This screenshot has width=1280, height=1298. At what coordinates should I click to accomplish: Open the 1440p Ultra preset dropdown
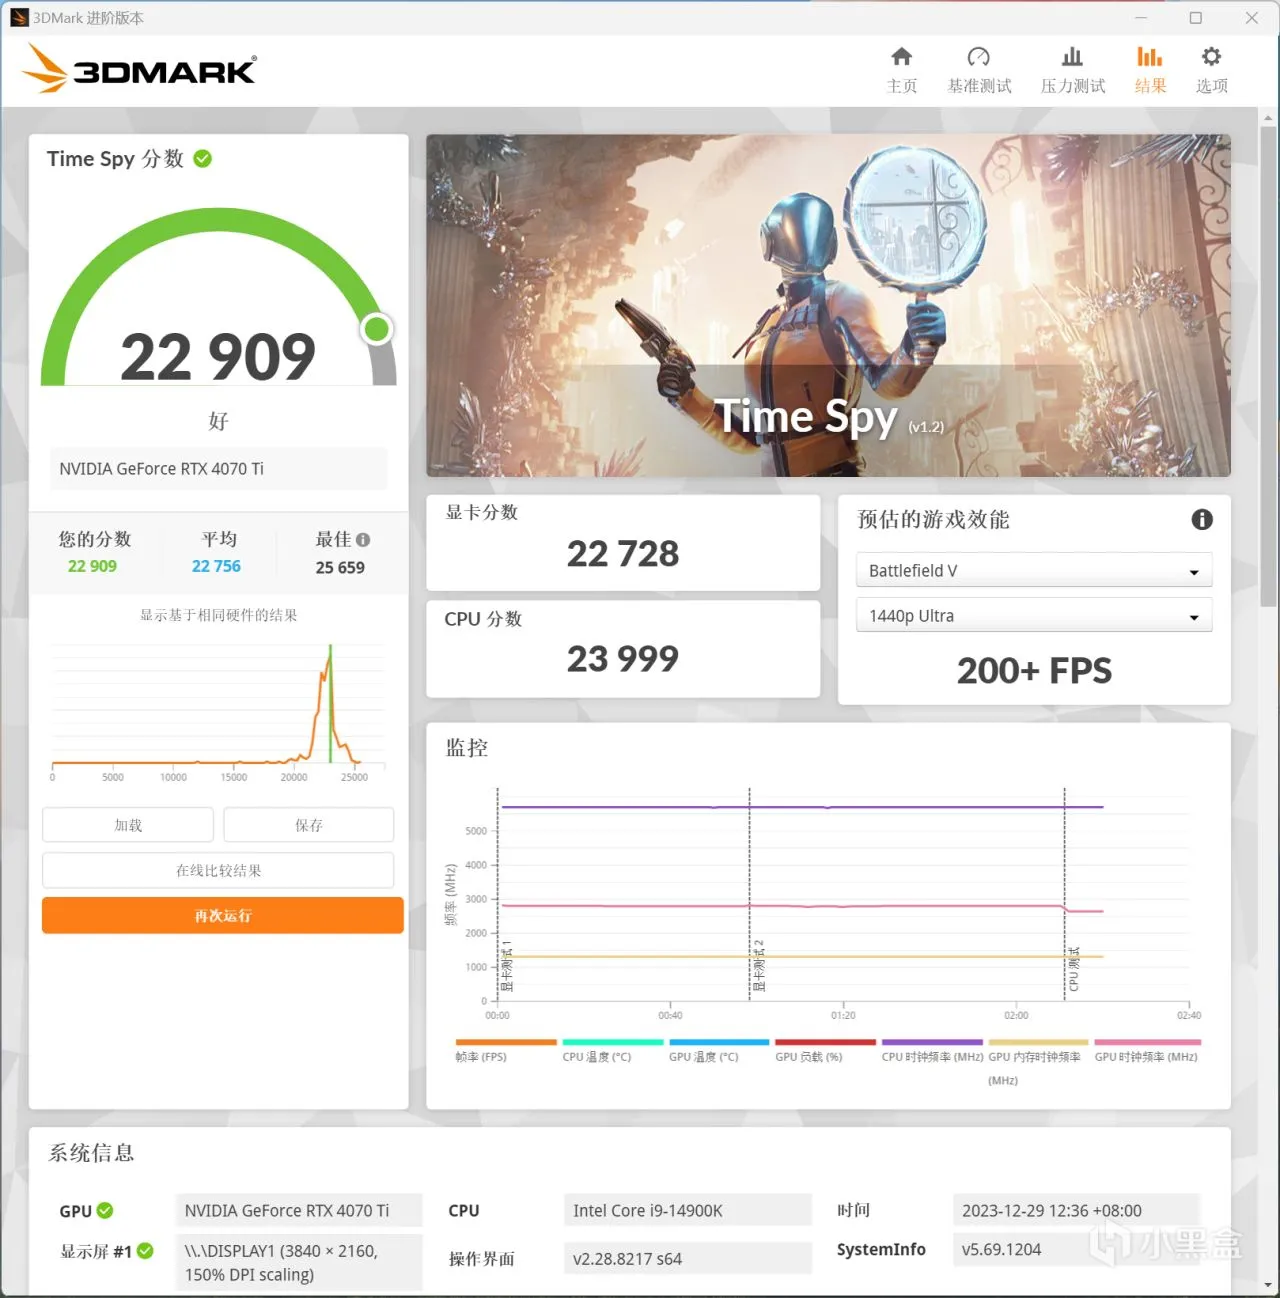[x=1034, y=615]
